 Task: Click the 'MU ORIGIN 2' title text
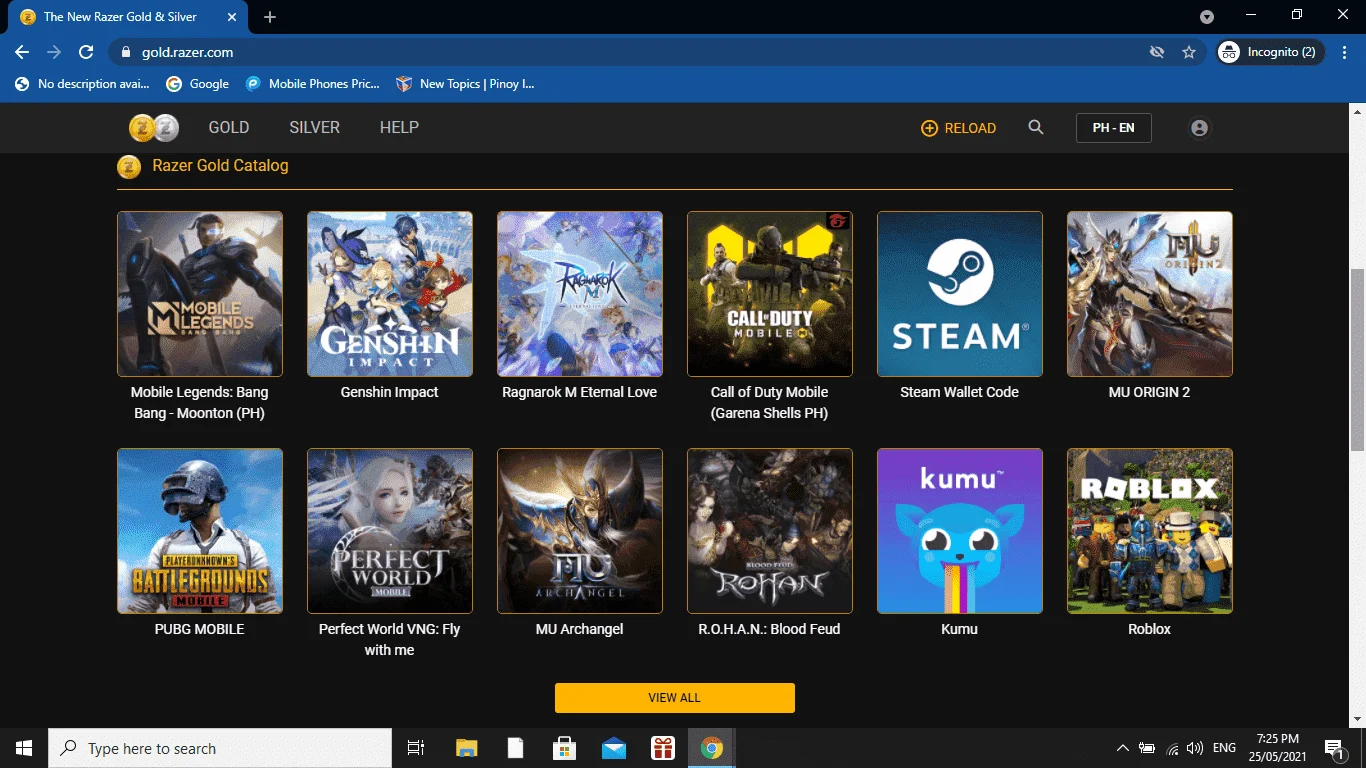click(x=1150, y=392)
